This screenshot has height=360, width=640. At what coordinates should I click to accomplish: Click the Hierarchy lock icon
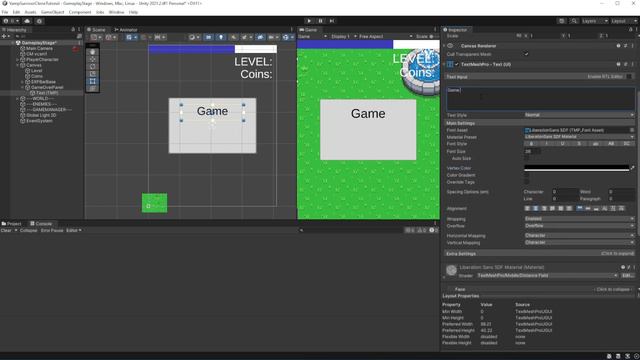tap(73, 29)
